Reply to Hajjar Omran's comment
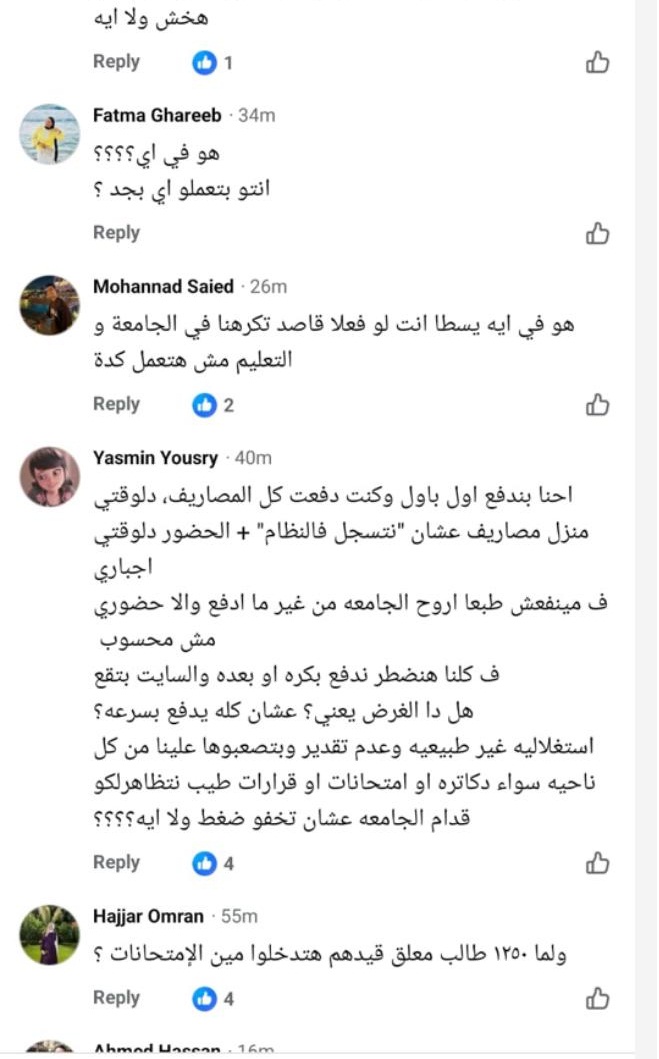Screen dimensions: 659x1059 click(116, 997)
